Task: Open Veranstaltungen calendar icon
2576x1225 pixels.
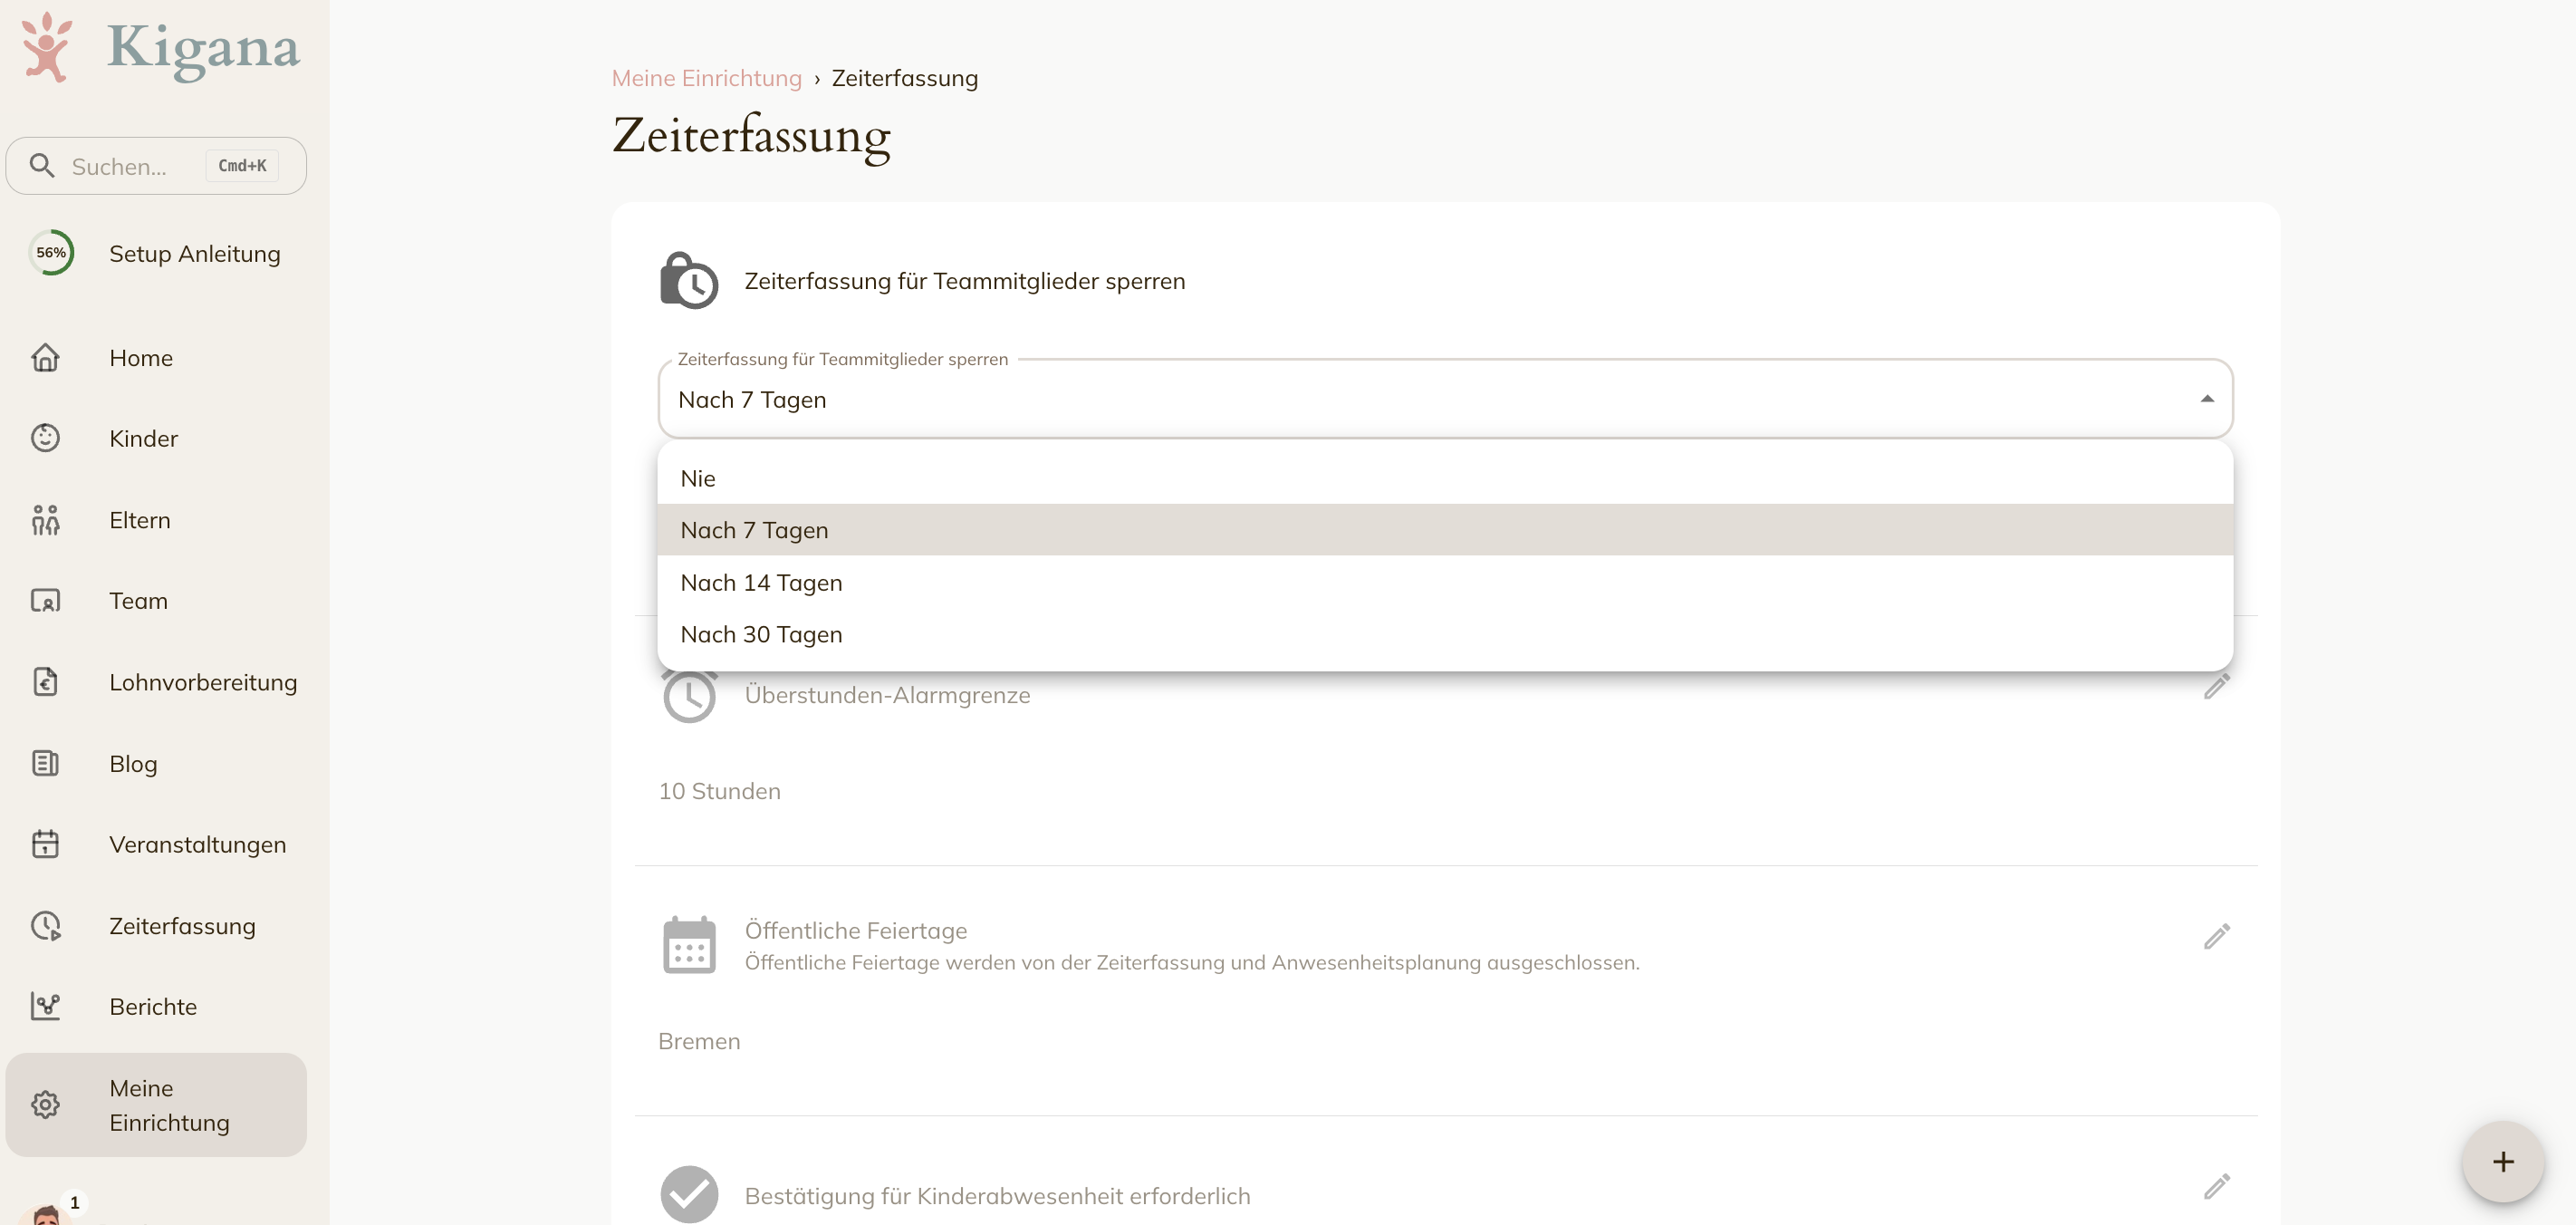Action: click(45, 844)
